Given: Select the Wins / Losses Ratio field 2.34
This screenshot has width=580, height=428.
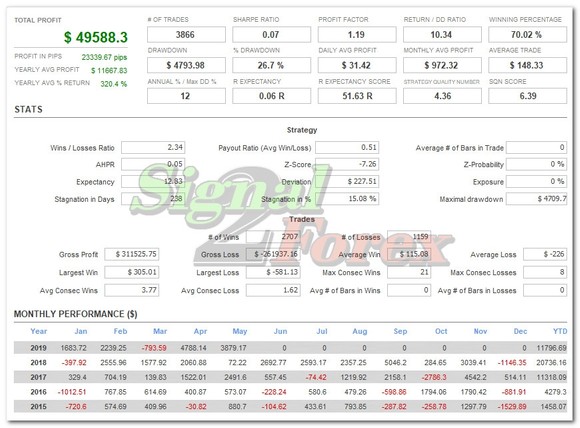Looking at the screenshot, I should click(x=153, y=147).
